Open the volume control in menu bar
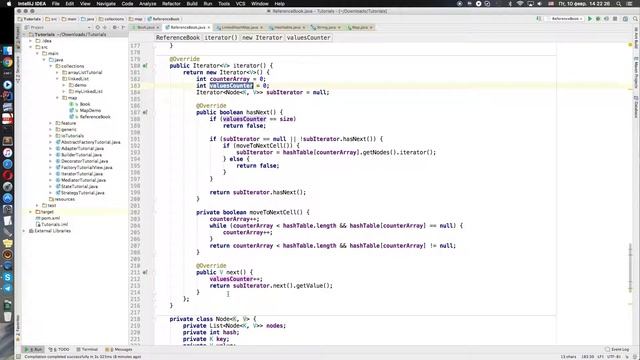The width and height of the screenshot is (640, 360). pos(540,4)
